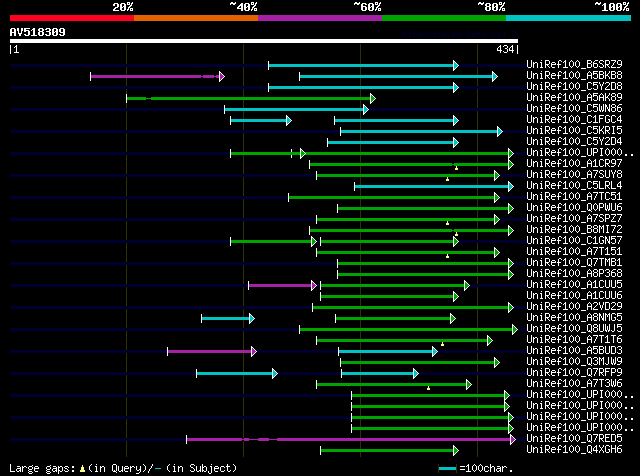This screenshot has height=476, width=640.
Task: Select the cyan alignment bar for C5LRL4
Action: 434,187
